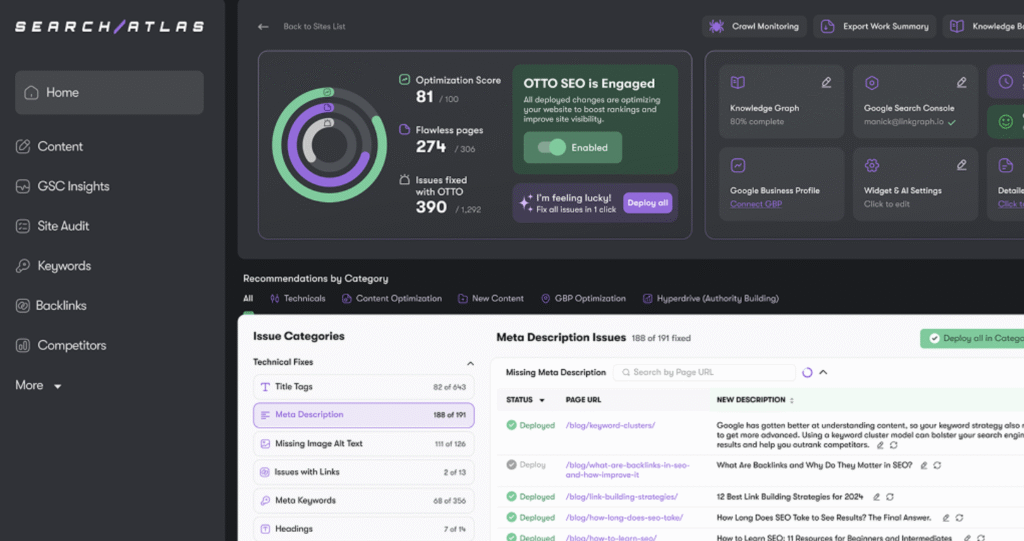This screenshot has width=1024, height=541.
Task: Go to GSC Insights
Action: [63, 186]
